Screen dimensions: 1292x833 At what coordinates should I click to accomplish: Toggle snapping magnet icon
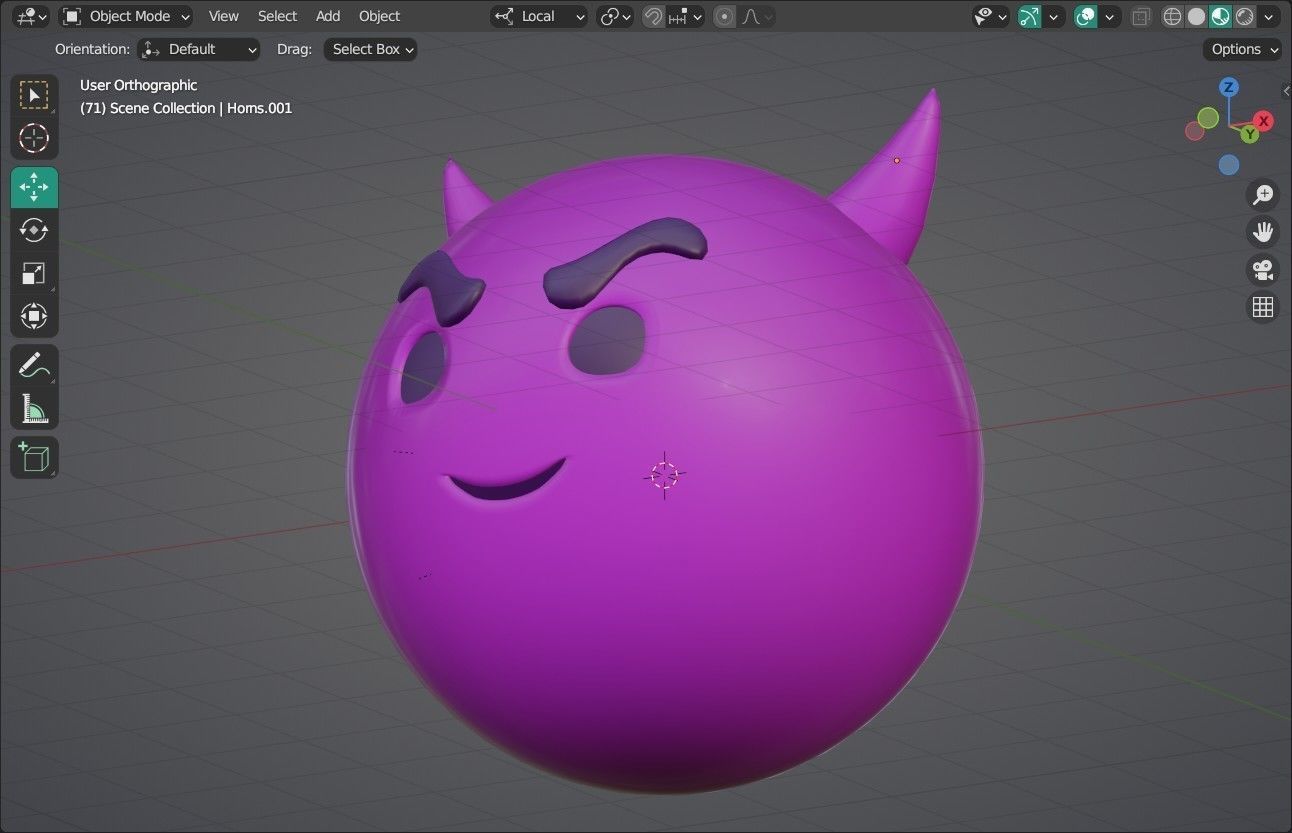(x=653, y=16)
